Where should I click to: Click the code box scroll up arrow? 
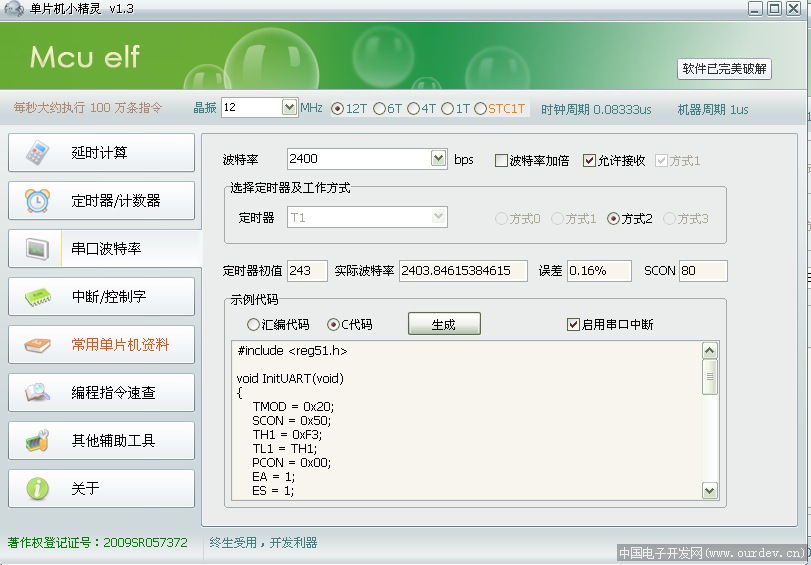tap(710, 351)
